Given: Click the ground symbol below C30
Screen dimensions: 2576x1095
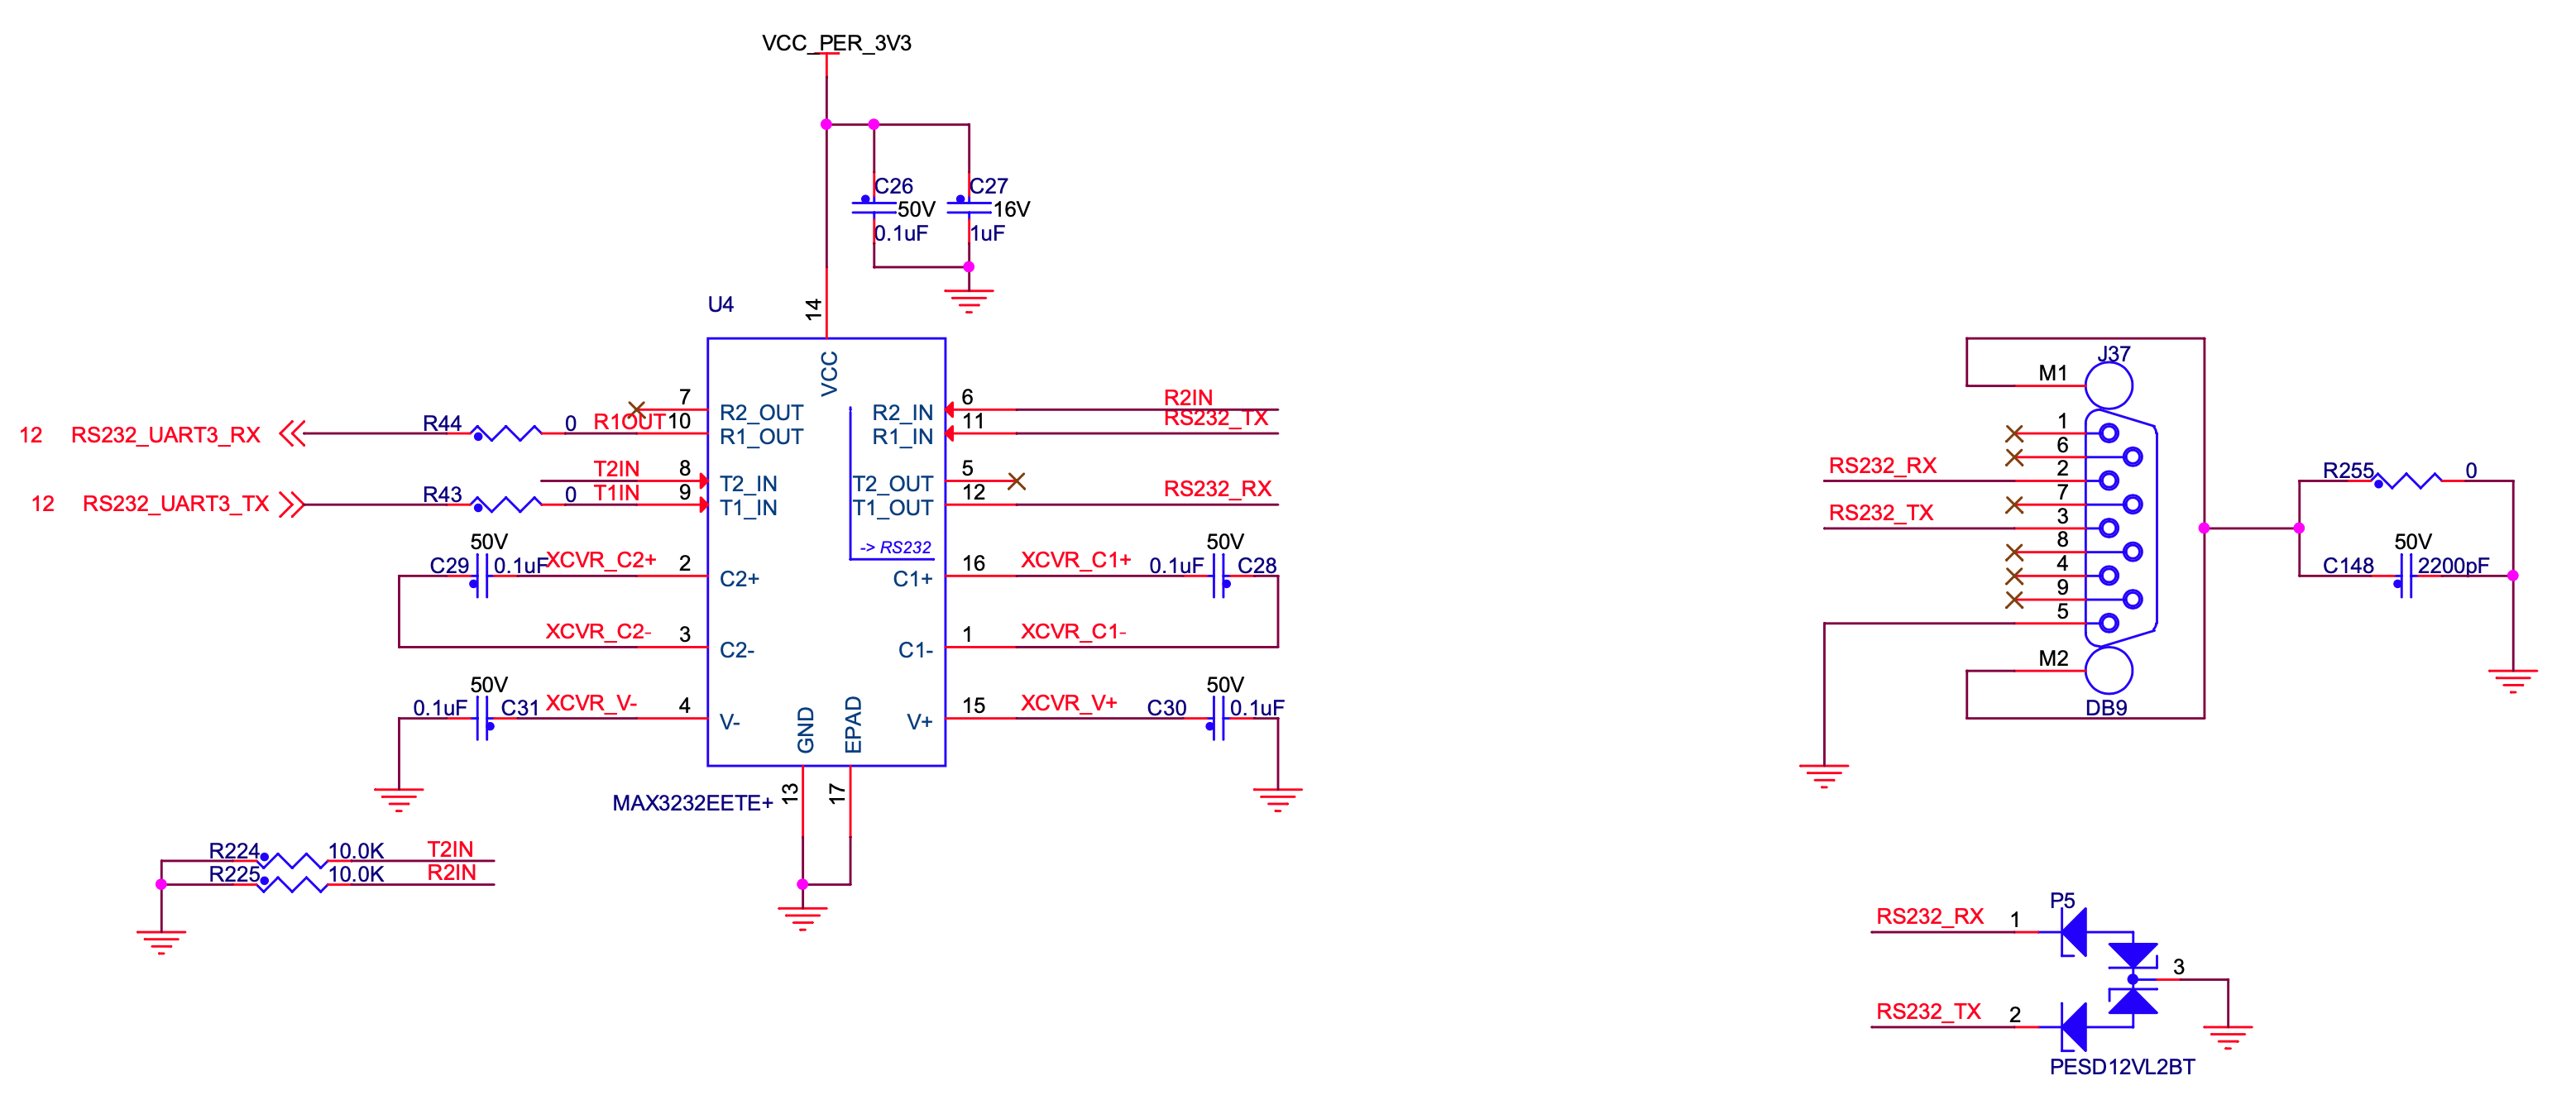Looking at the screenshot, I should tap(1277, 799).
